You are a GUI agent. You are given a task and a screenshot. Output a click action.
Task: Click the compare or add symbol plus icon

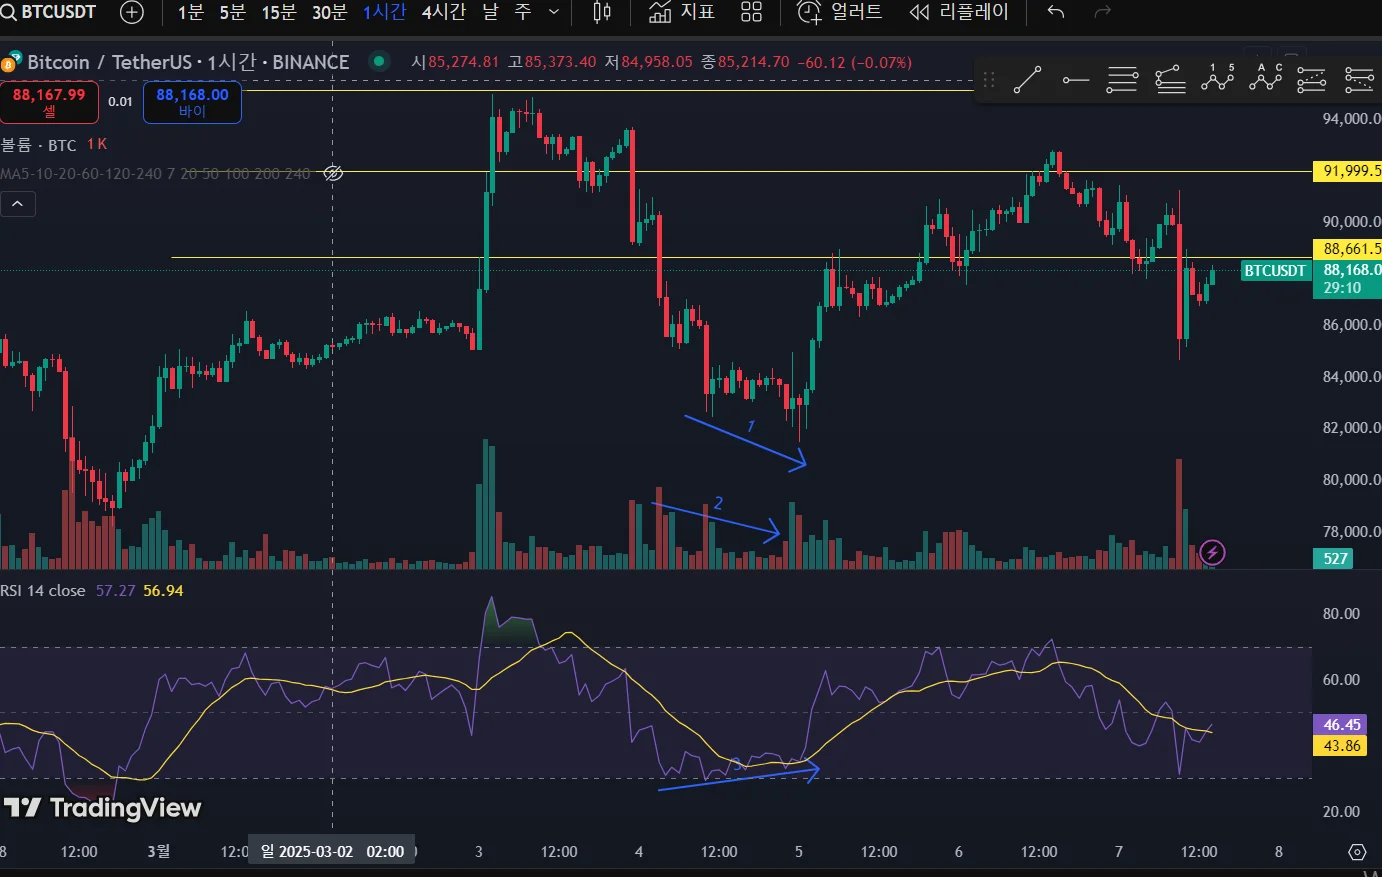coord(132,12)
